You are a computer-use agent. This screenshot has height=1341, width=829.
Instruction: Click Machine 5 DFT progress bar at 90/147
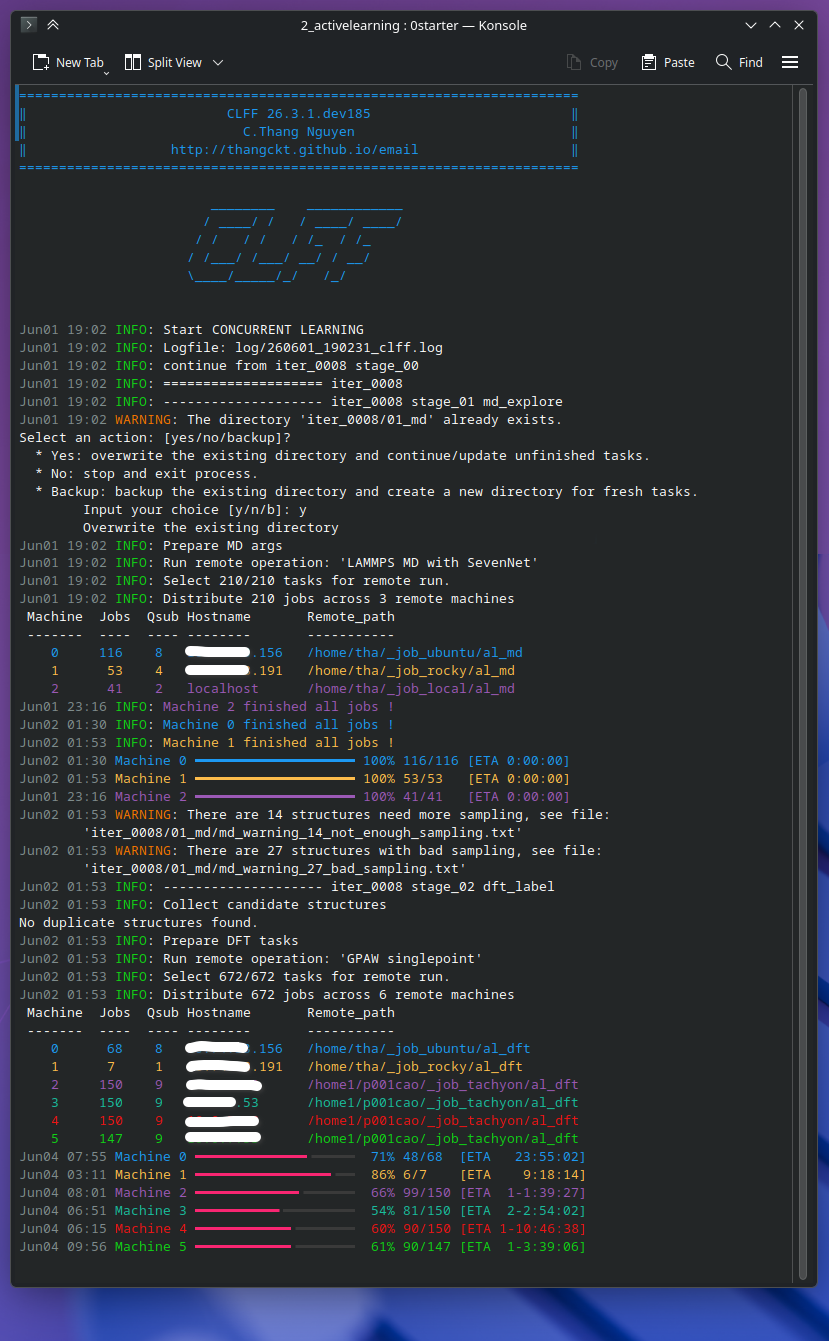[275, 1247]
